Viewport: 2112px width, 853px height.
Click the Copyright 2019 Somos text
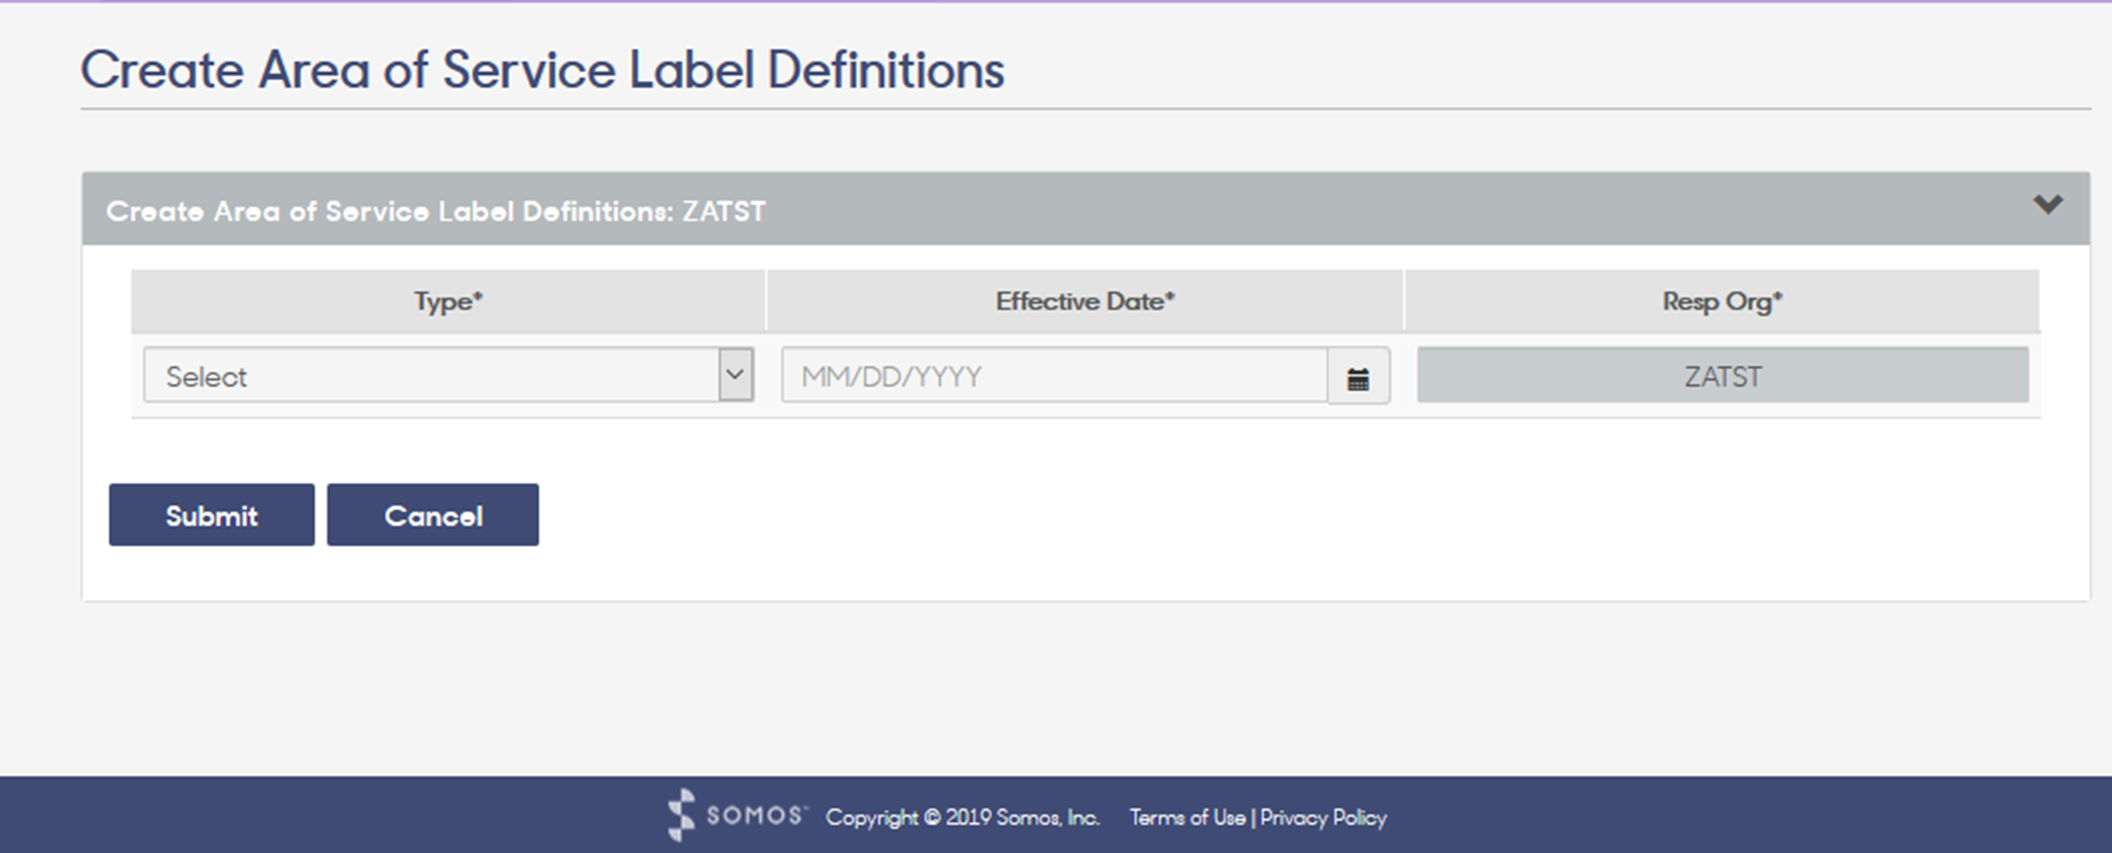(962, 818)
